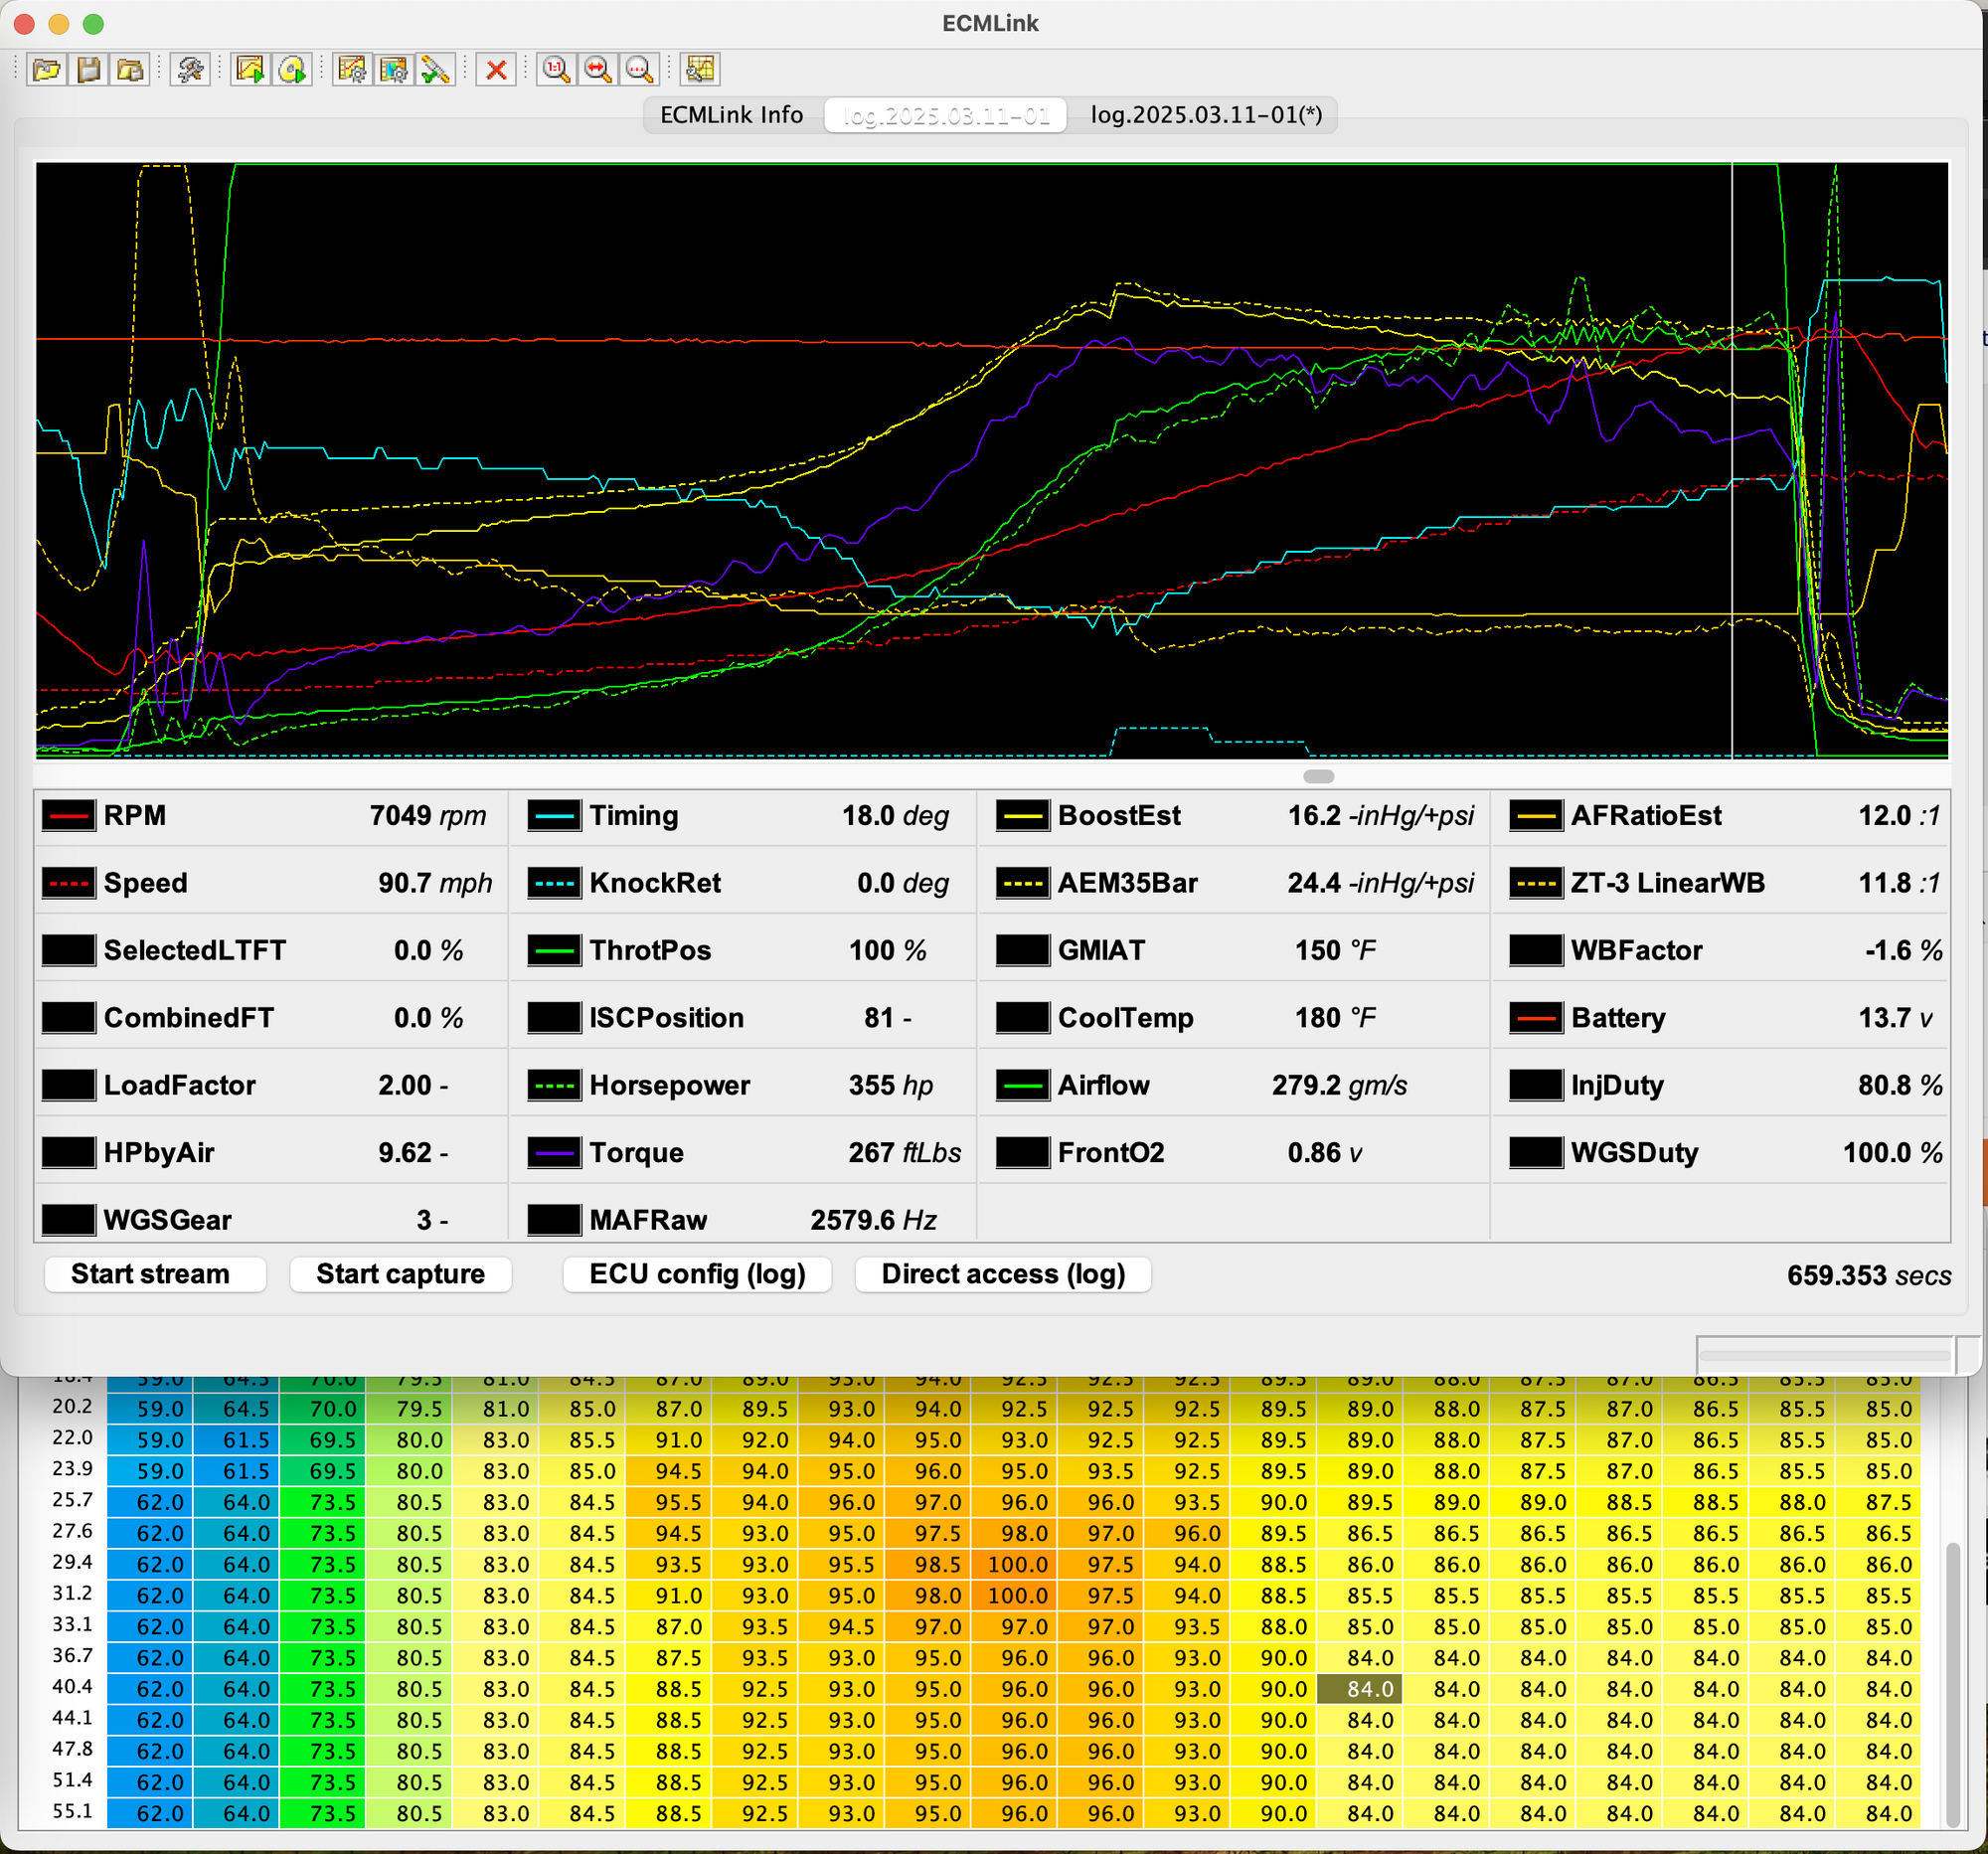Screen dimensions: 1988x1854
Task: Click the magnifier with three dots icon
Action: tap(639, 69)
